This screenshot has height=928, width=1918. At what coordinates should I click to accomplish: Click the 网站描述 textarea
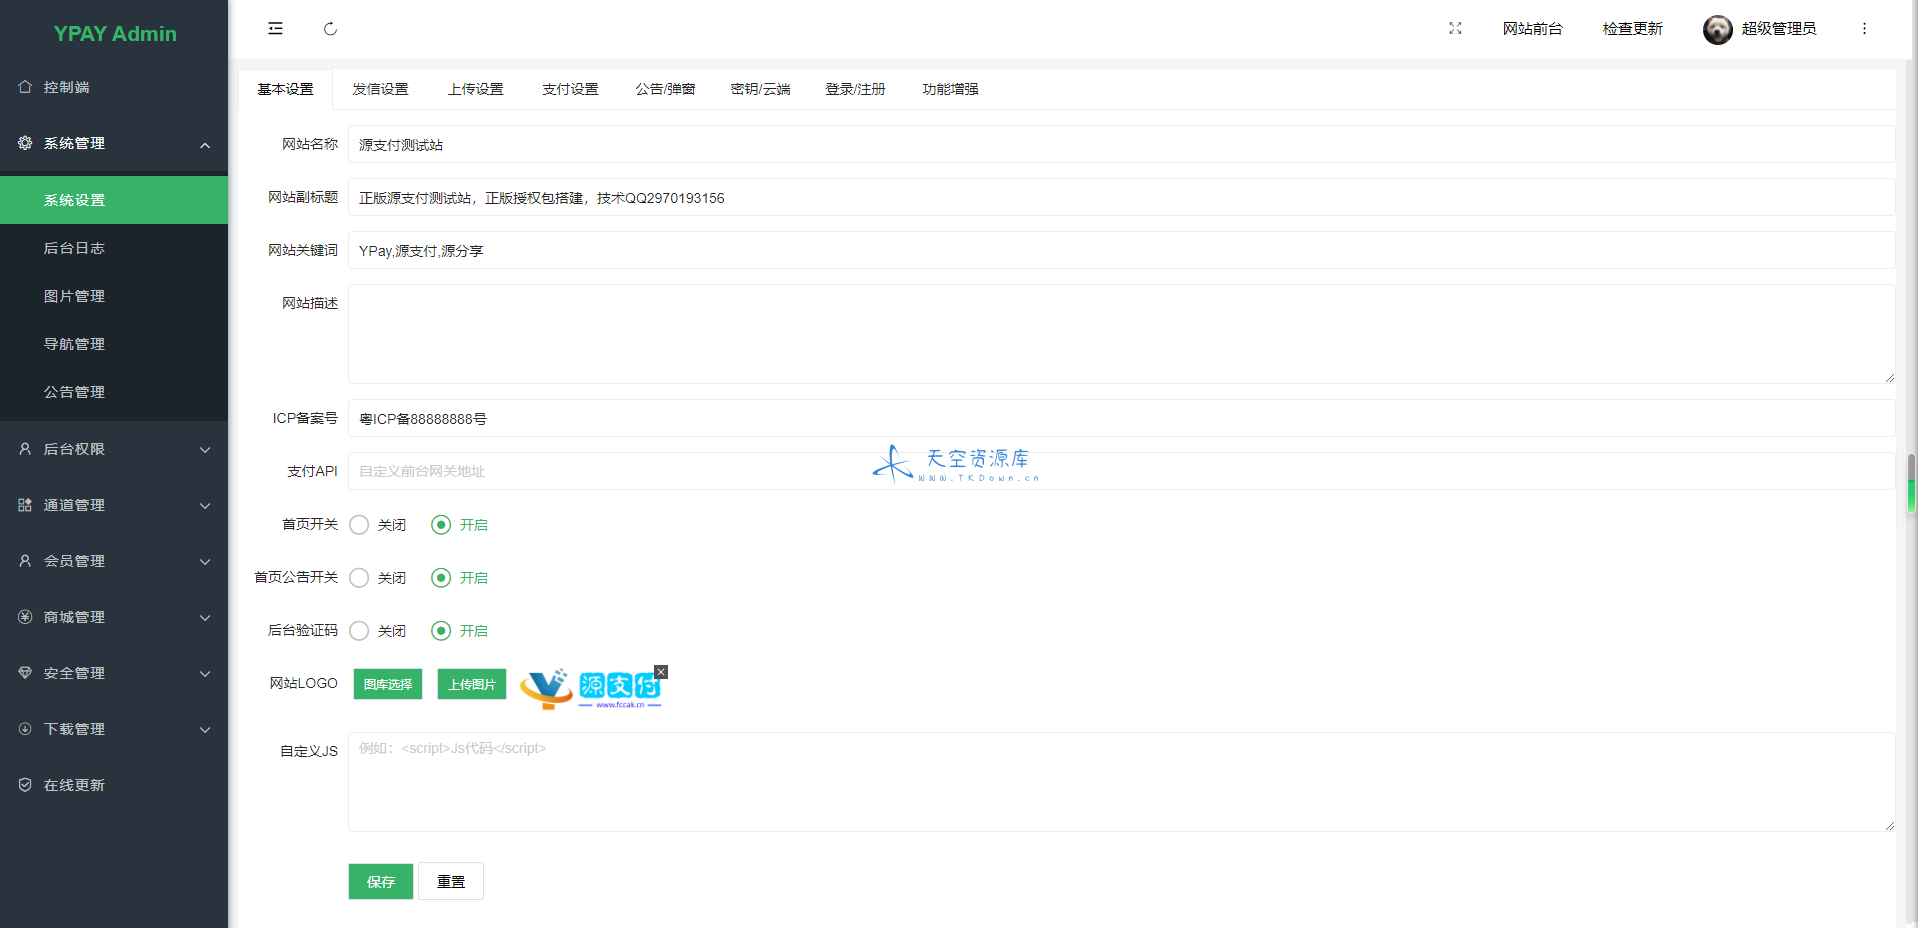(1121, 334)
